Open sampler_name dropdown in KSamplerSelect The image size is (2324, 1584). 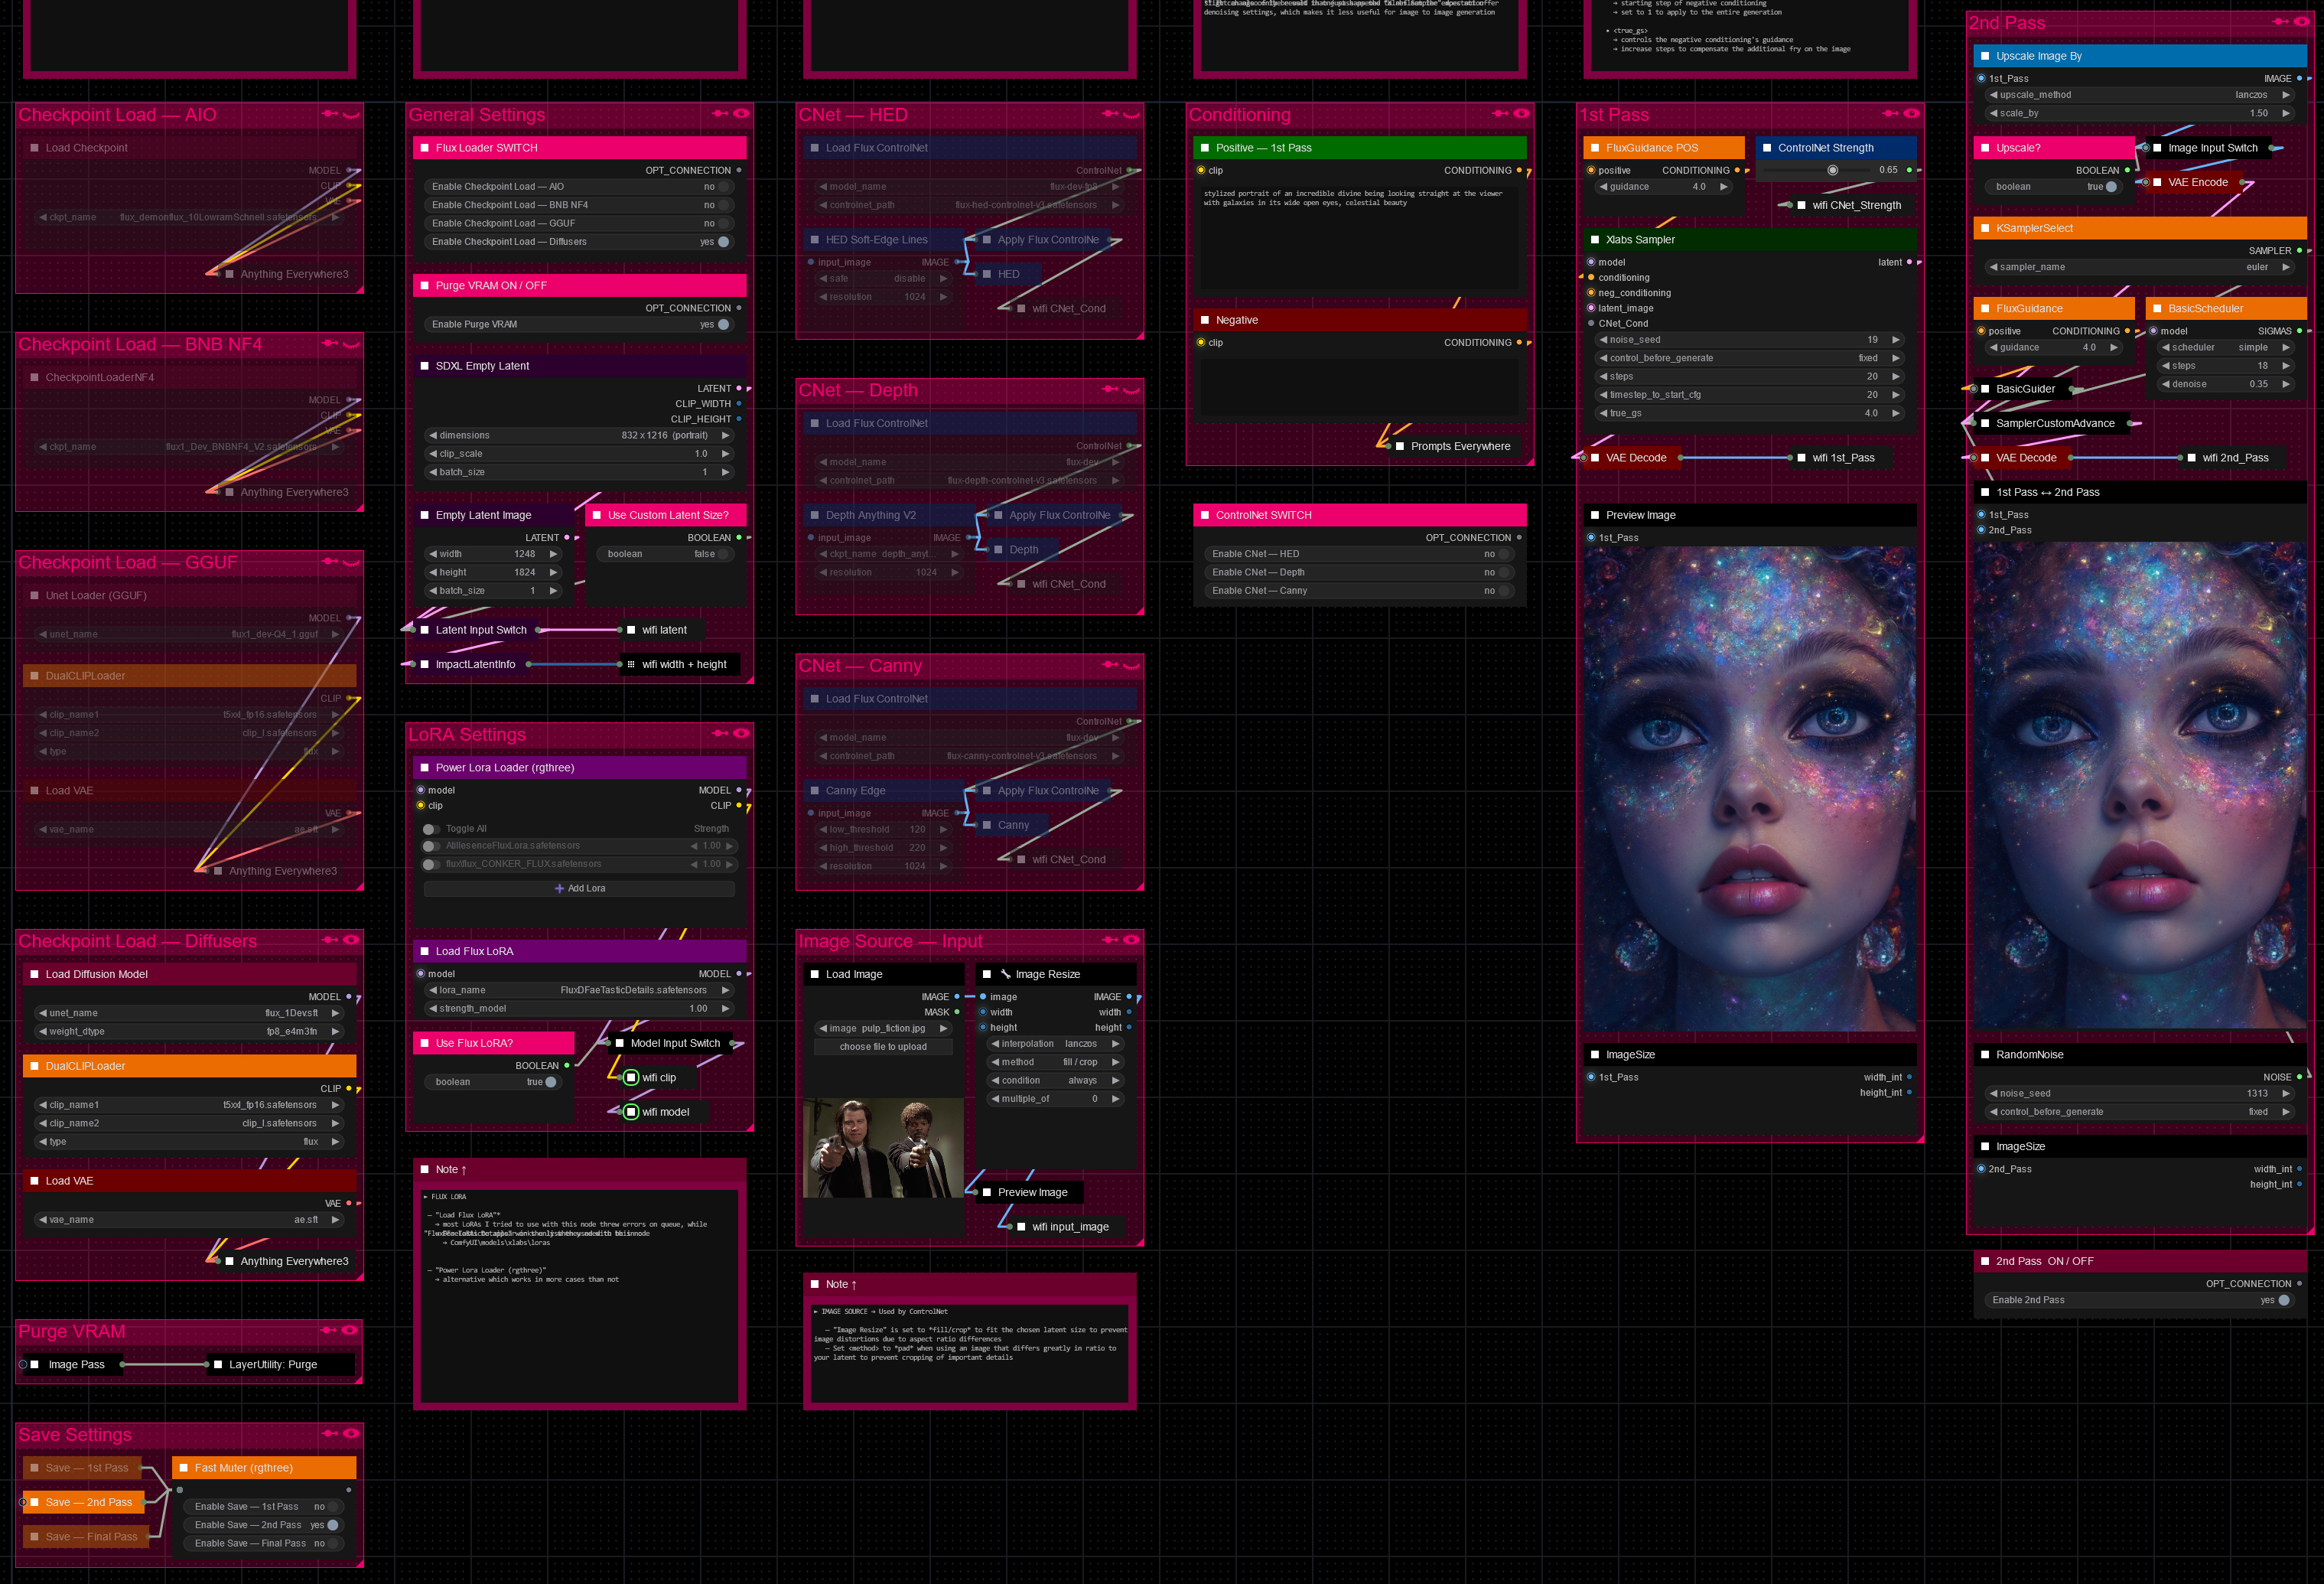pos(2140,267)
